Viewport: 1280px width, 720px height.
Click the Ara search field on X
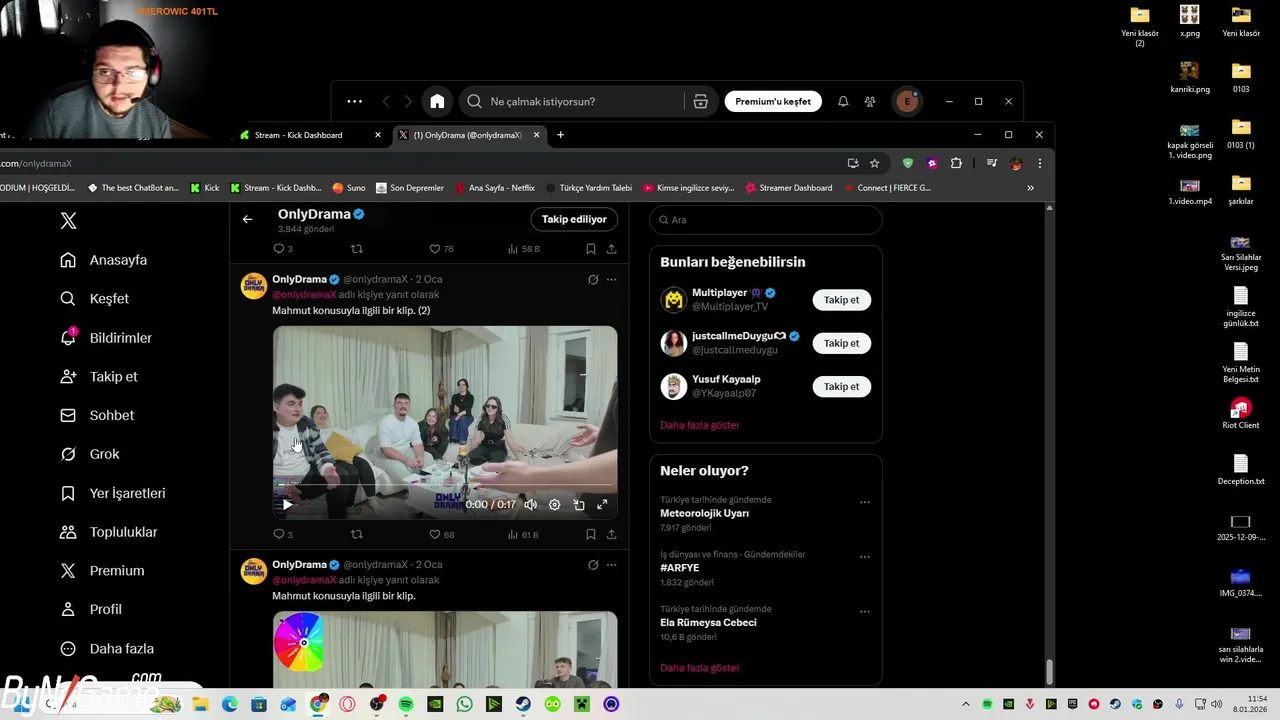tap(766, 220)
